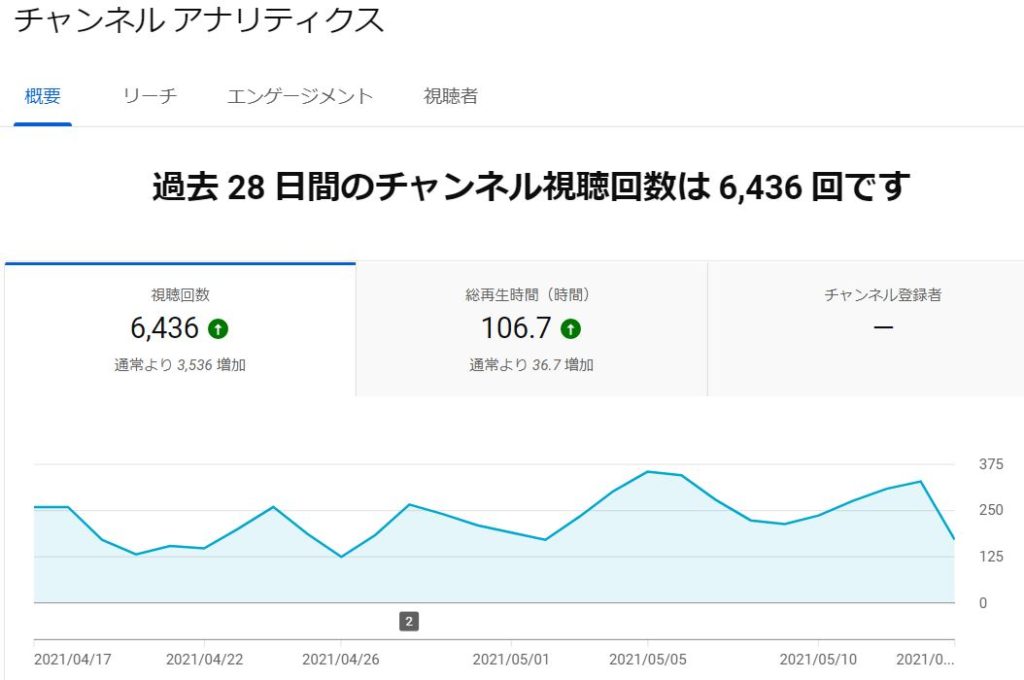The image size is (1024, 680).
Task: Go to the 視聴者 tab
Action: 450,97
